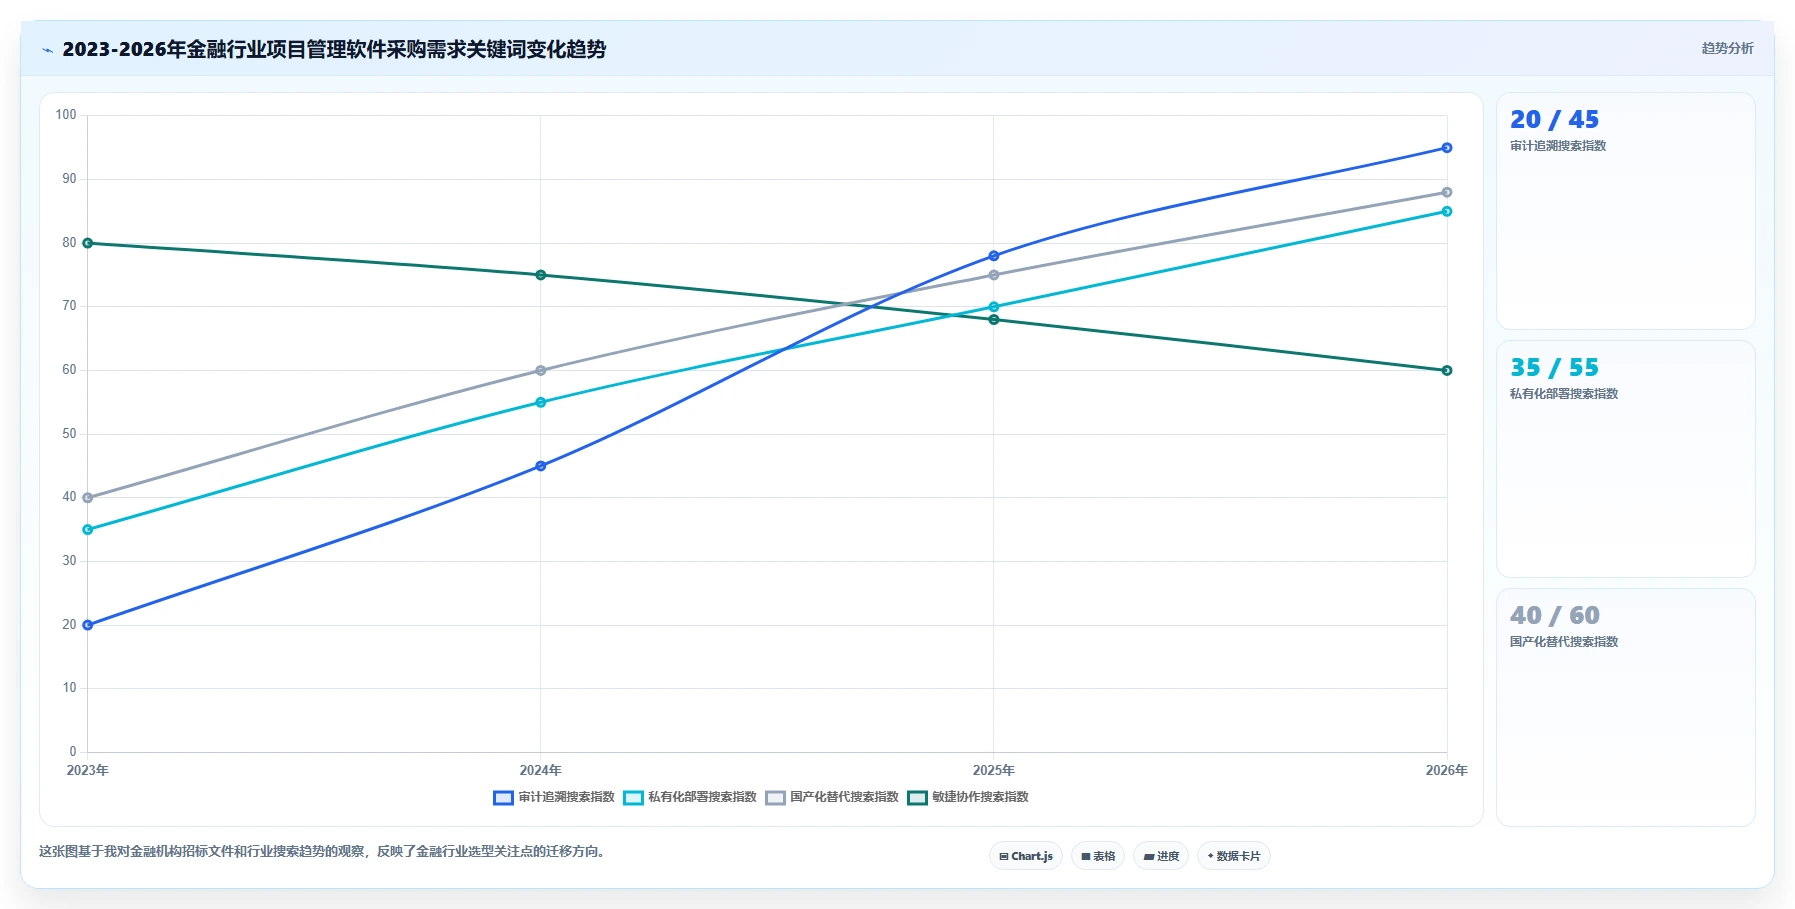Click the 100 y-axis tick label
This screenshot has height=909, width=1795.
[x=66, y=115]
